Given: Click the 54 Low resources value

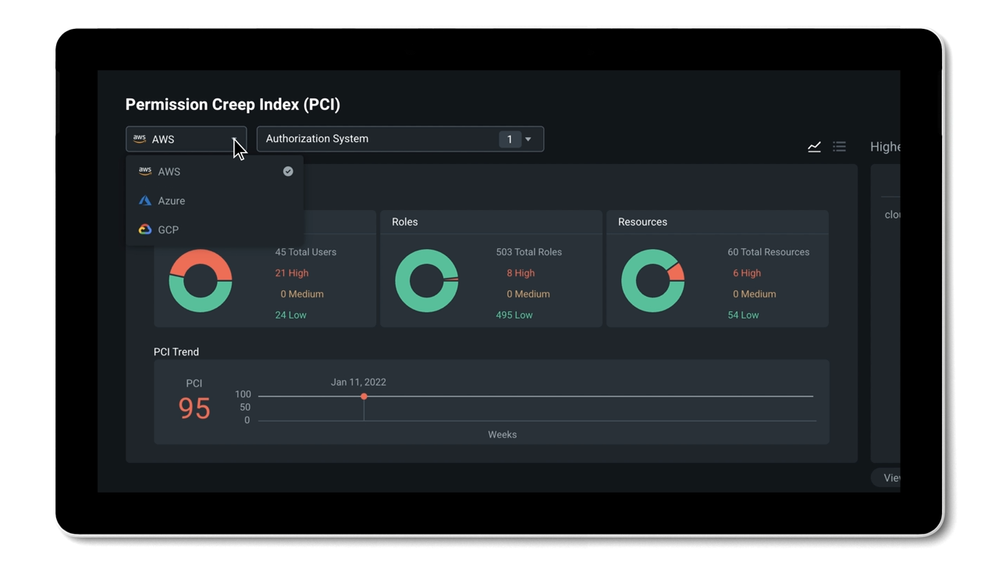Looking at the screenshot, I should pos(744,315).
